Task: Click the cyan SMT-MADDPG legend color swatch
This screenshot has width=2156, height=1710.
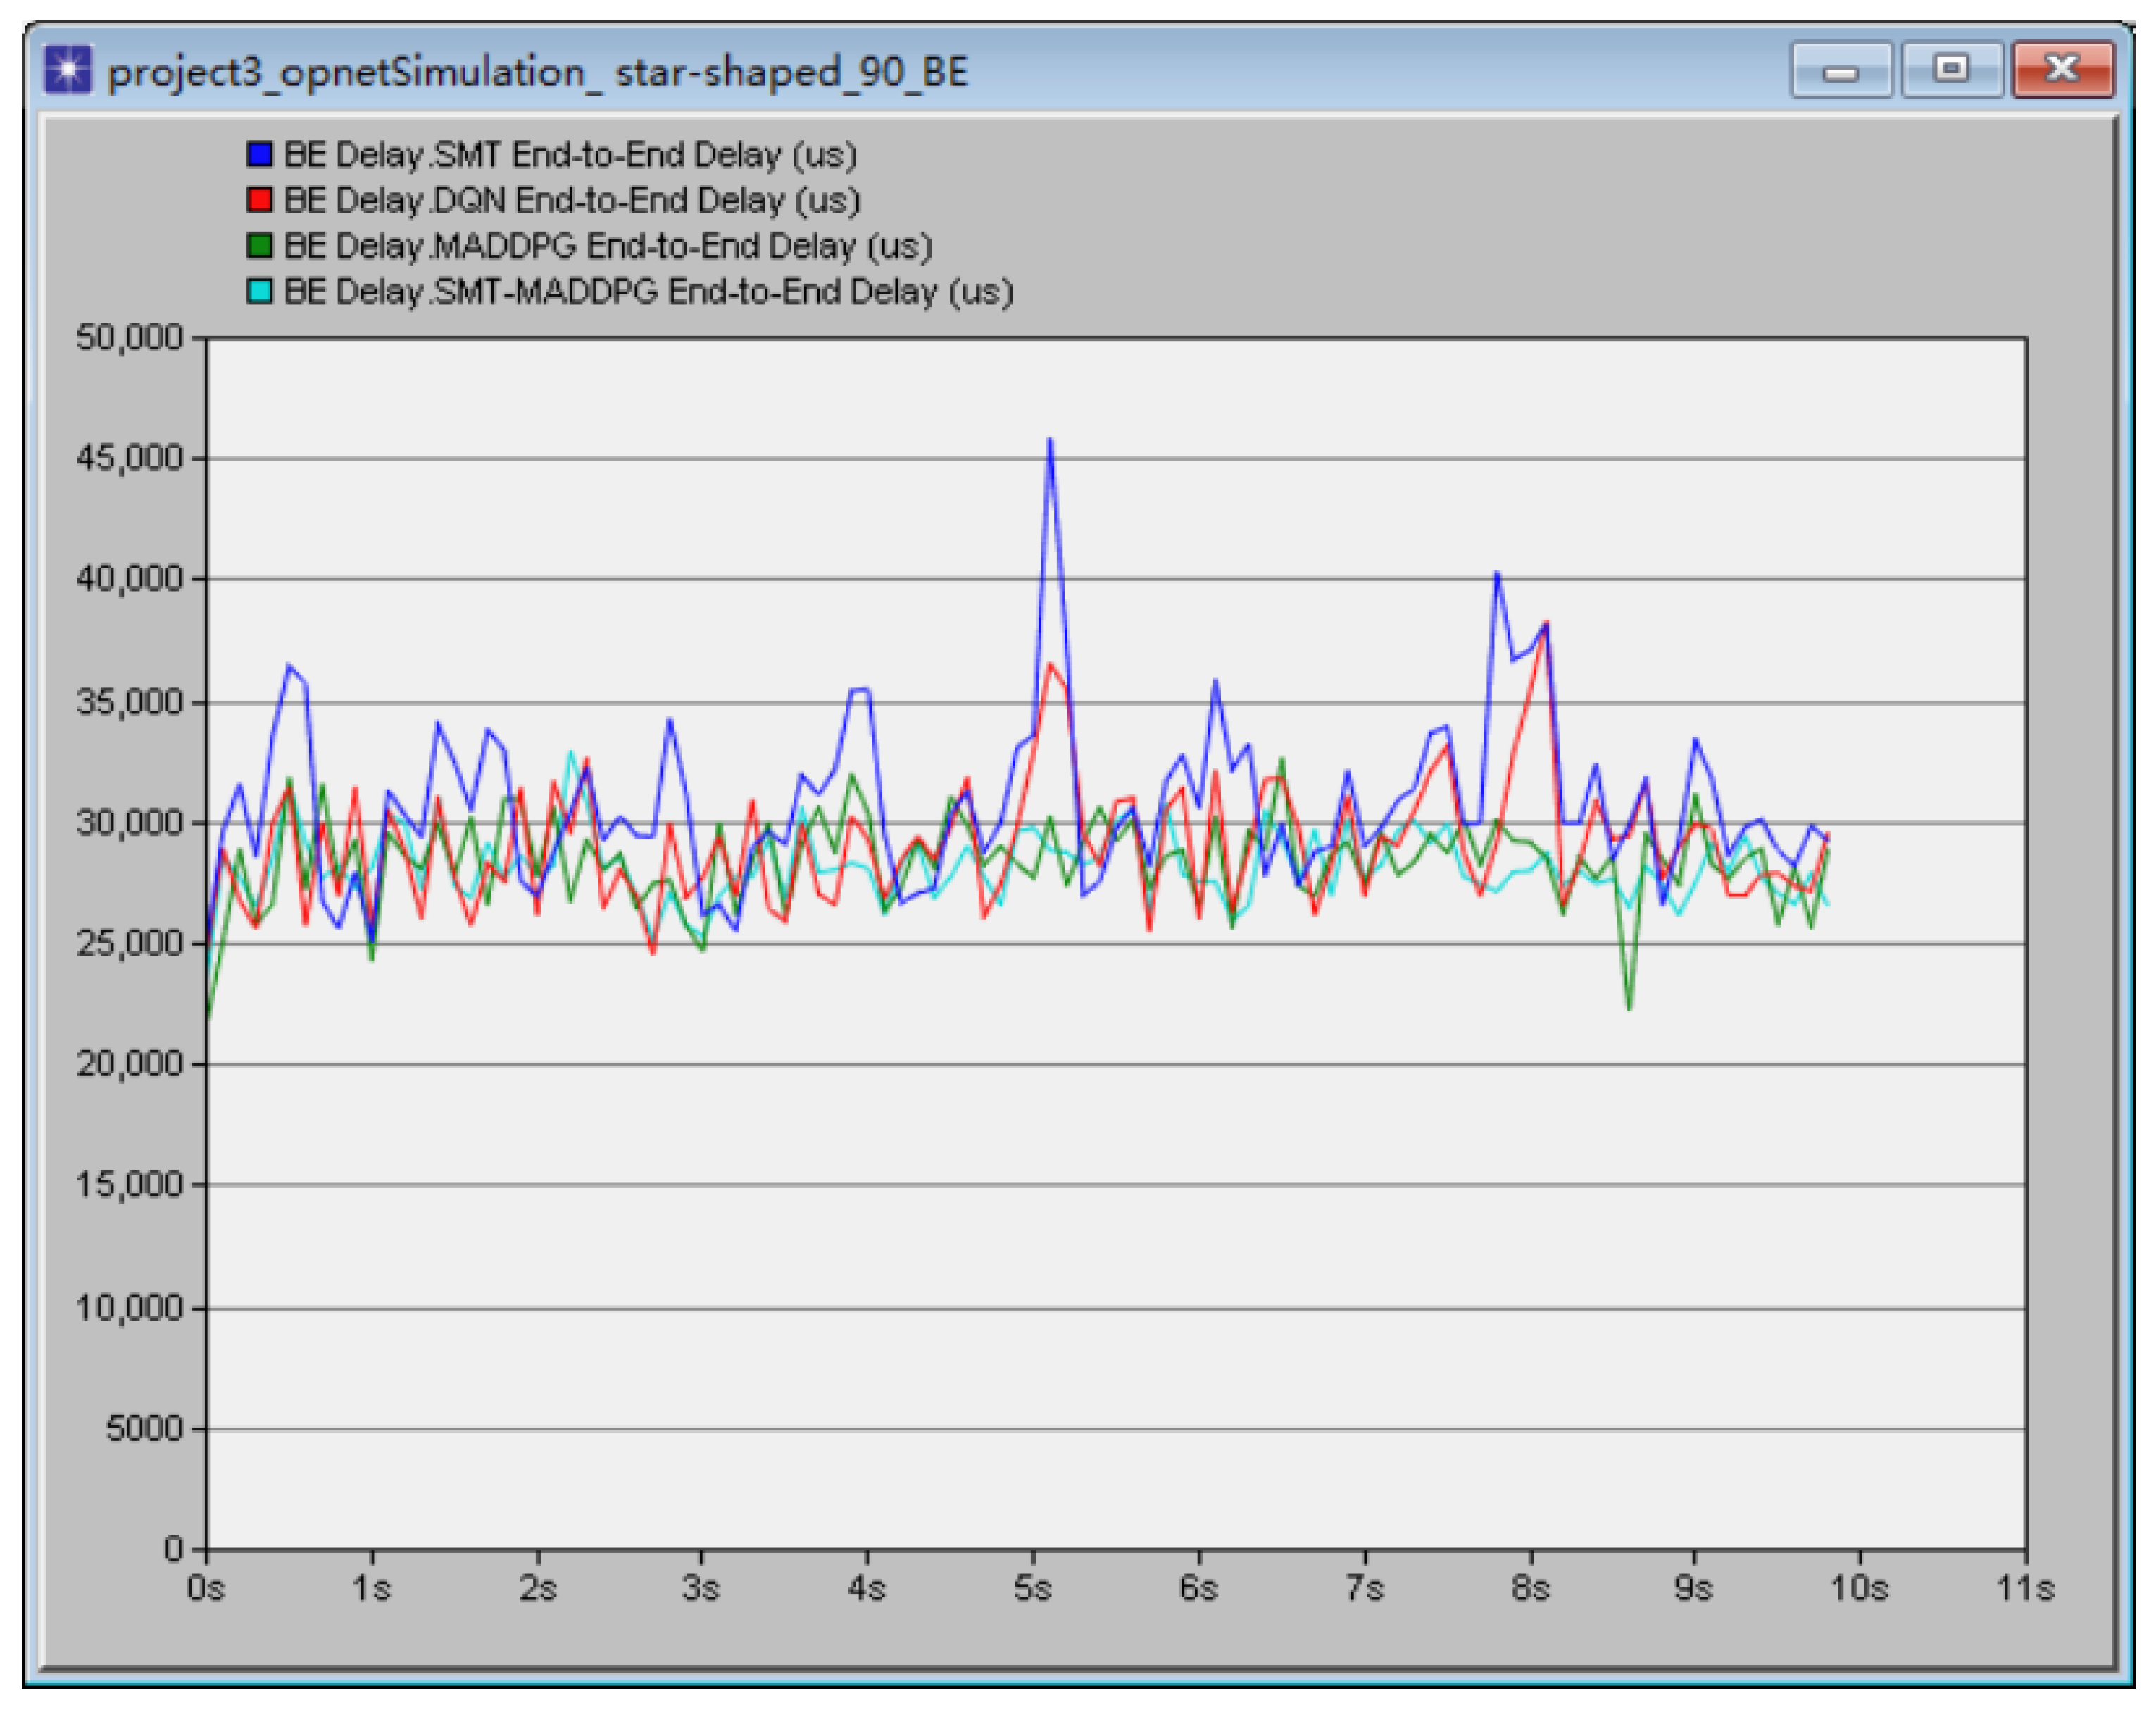Action: (259, 291)
